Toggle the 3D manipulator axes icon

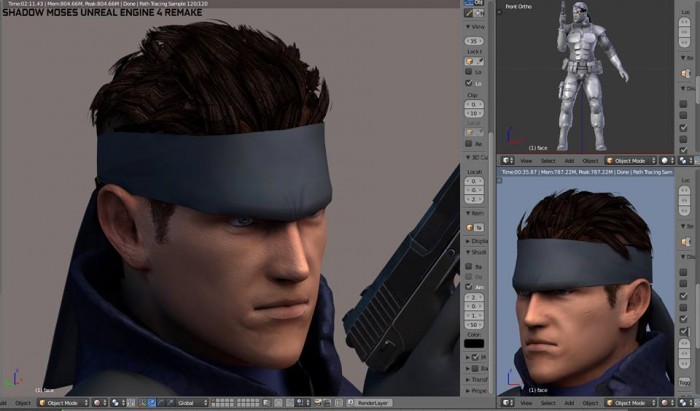tap(143, 403)
